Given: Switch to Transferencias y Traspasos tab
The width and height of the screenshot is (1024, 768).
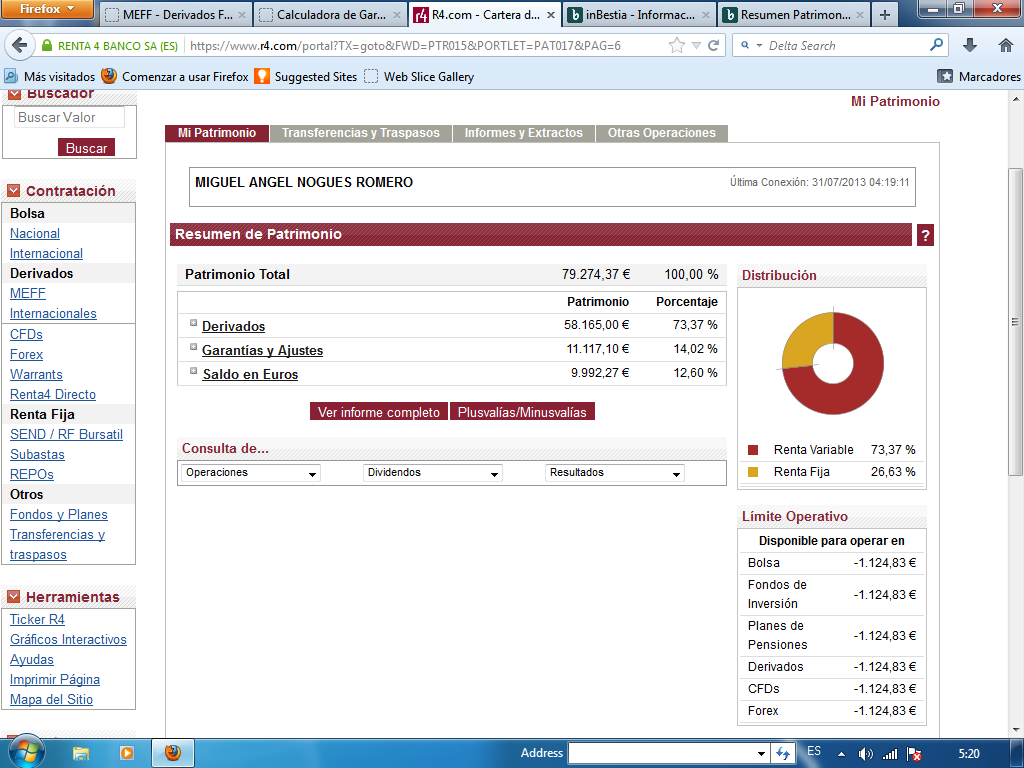Looking at the screenshot, I should (360, 133).
